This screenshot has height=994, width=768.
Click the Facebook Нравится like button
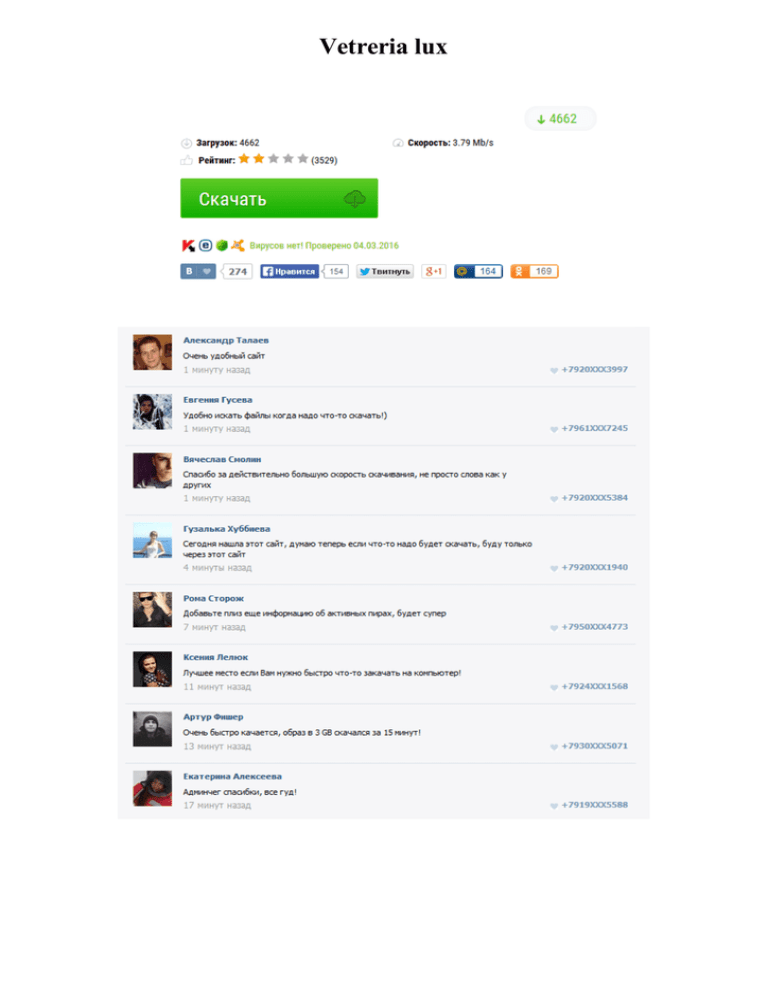(289, 271)
